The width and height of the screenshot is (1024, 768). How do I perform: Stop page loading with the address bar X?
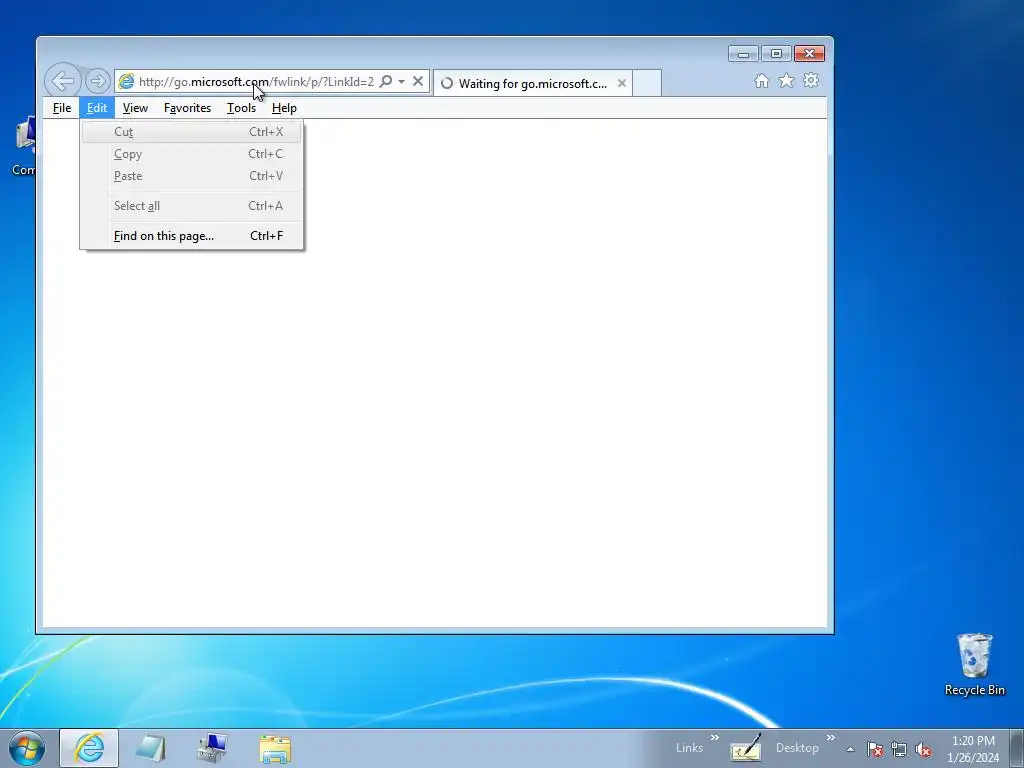point(418,81)
